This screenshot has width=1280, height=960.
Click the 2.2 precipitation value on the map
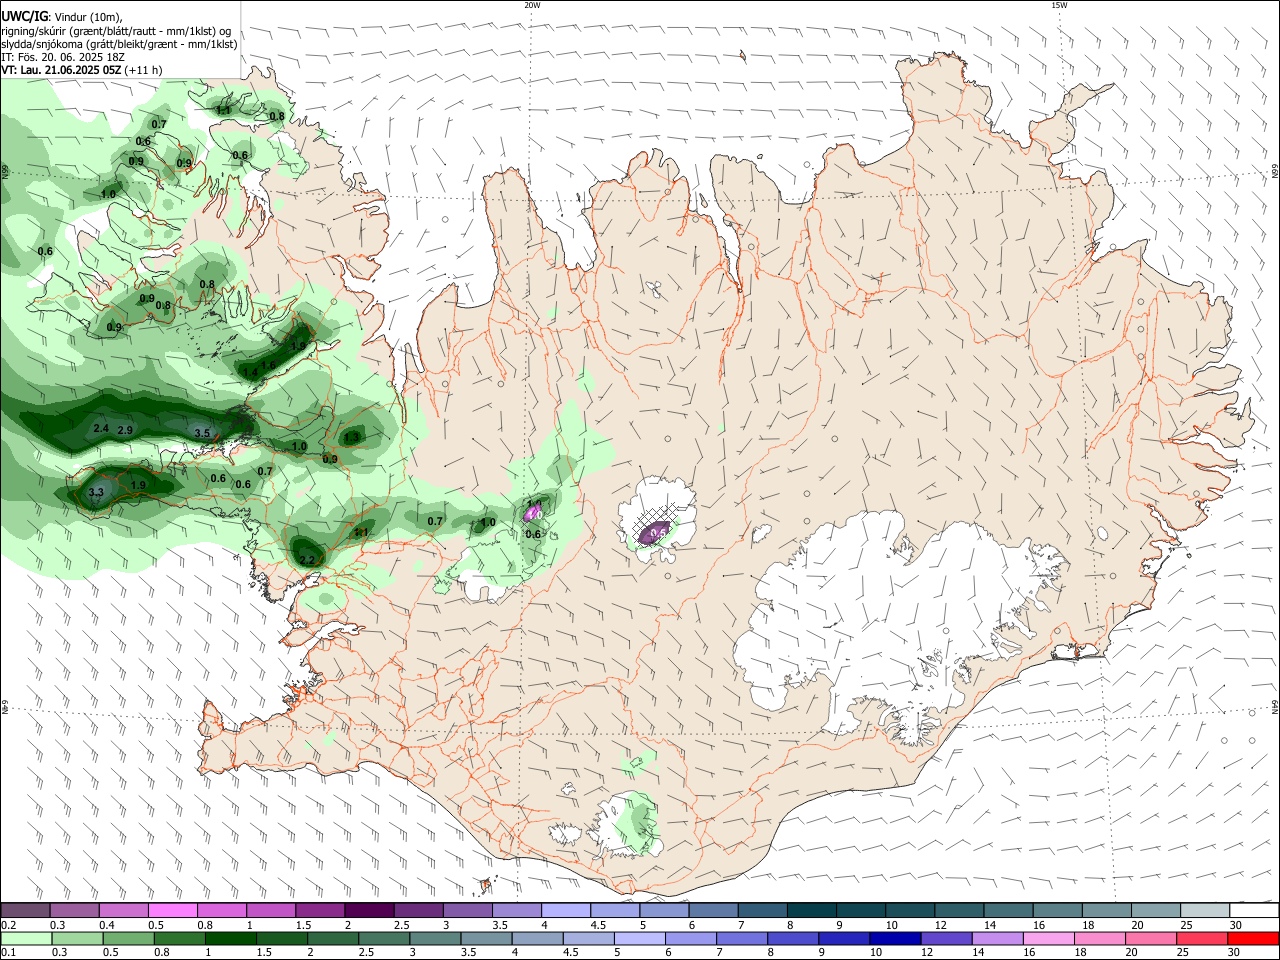(307, 559)
